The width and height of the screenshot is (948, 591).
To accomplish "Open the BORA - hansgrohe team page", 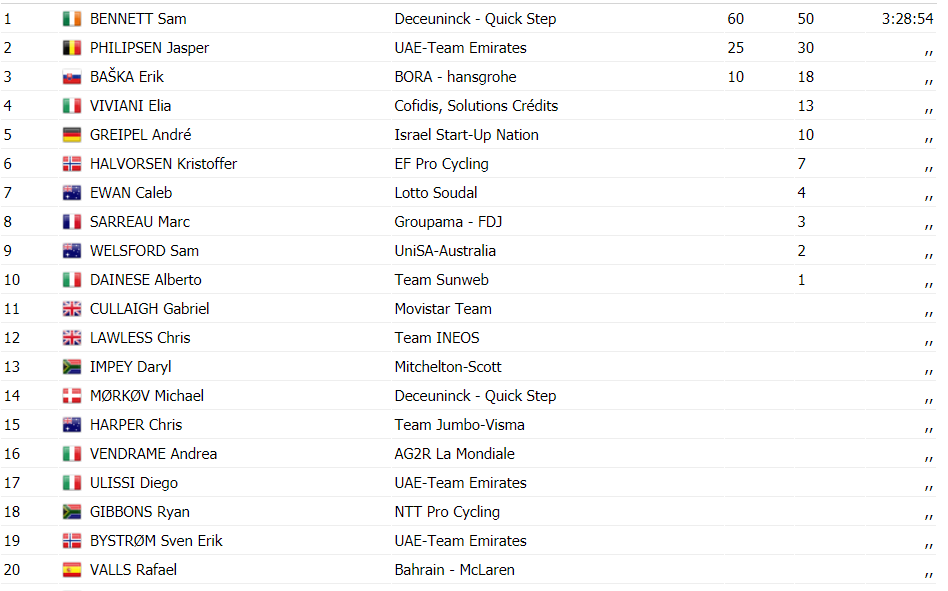I will (455, 77).
